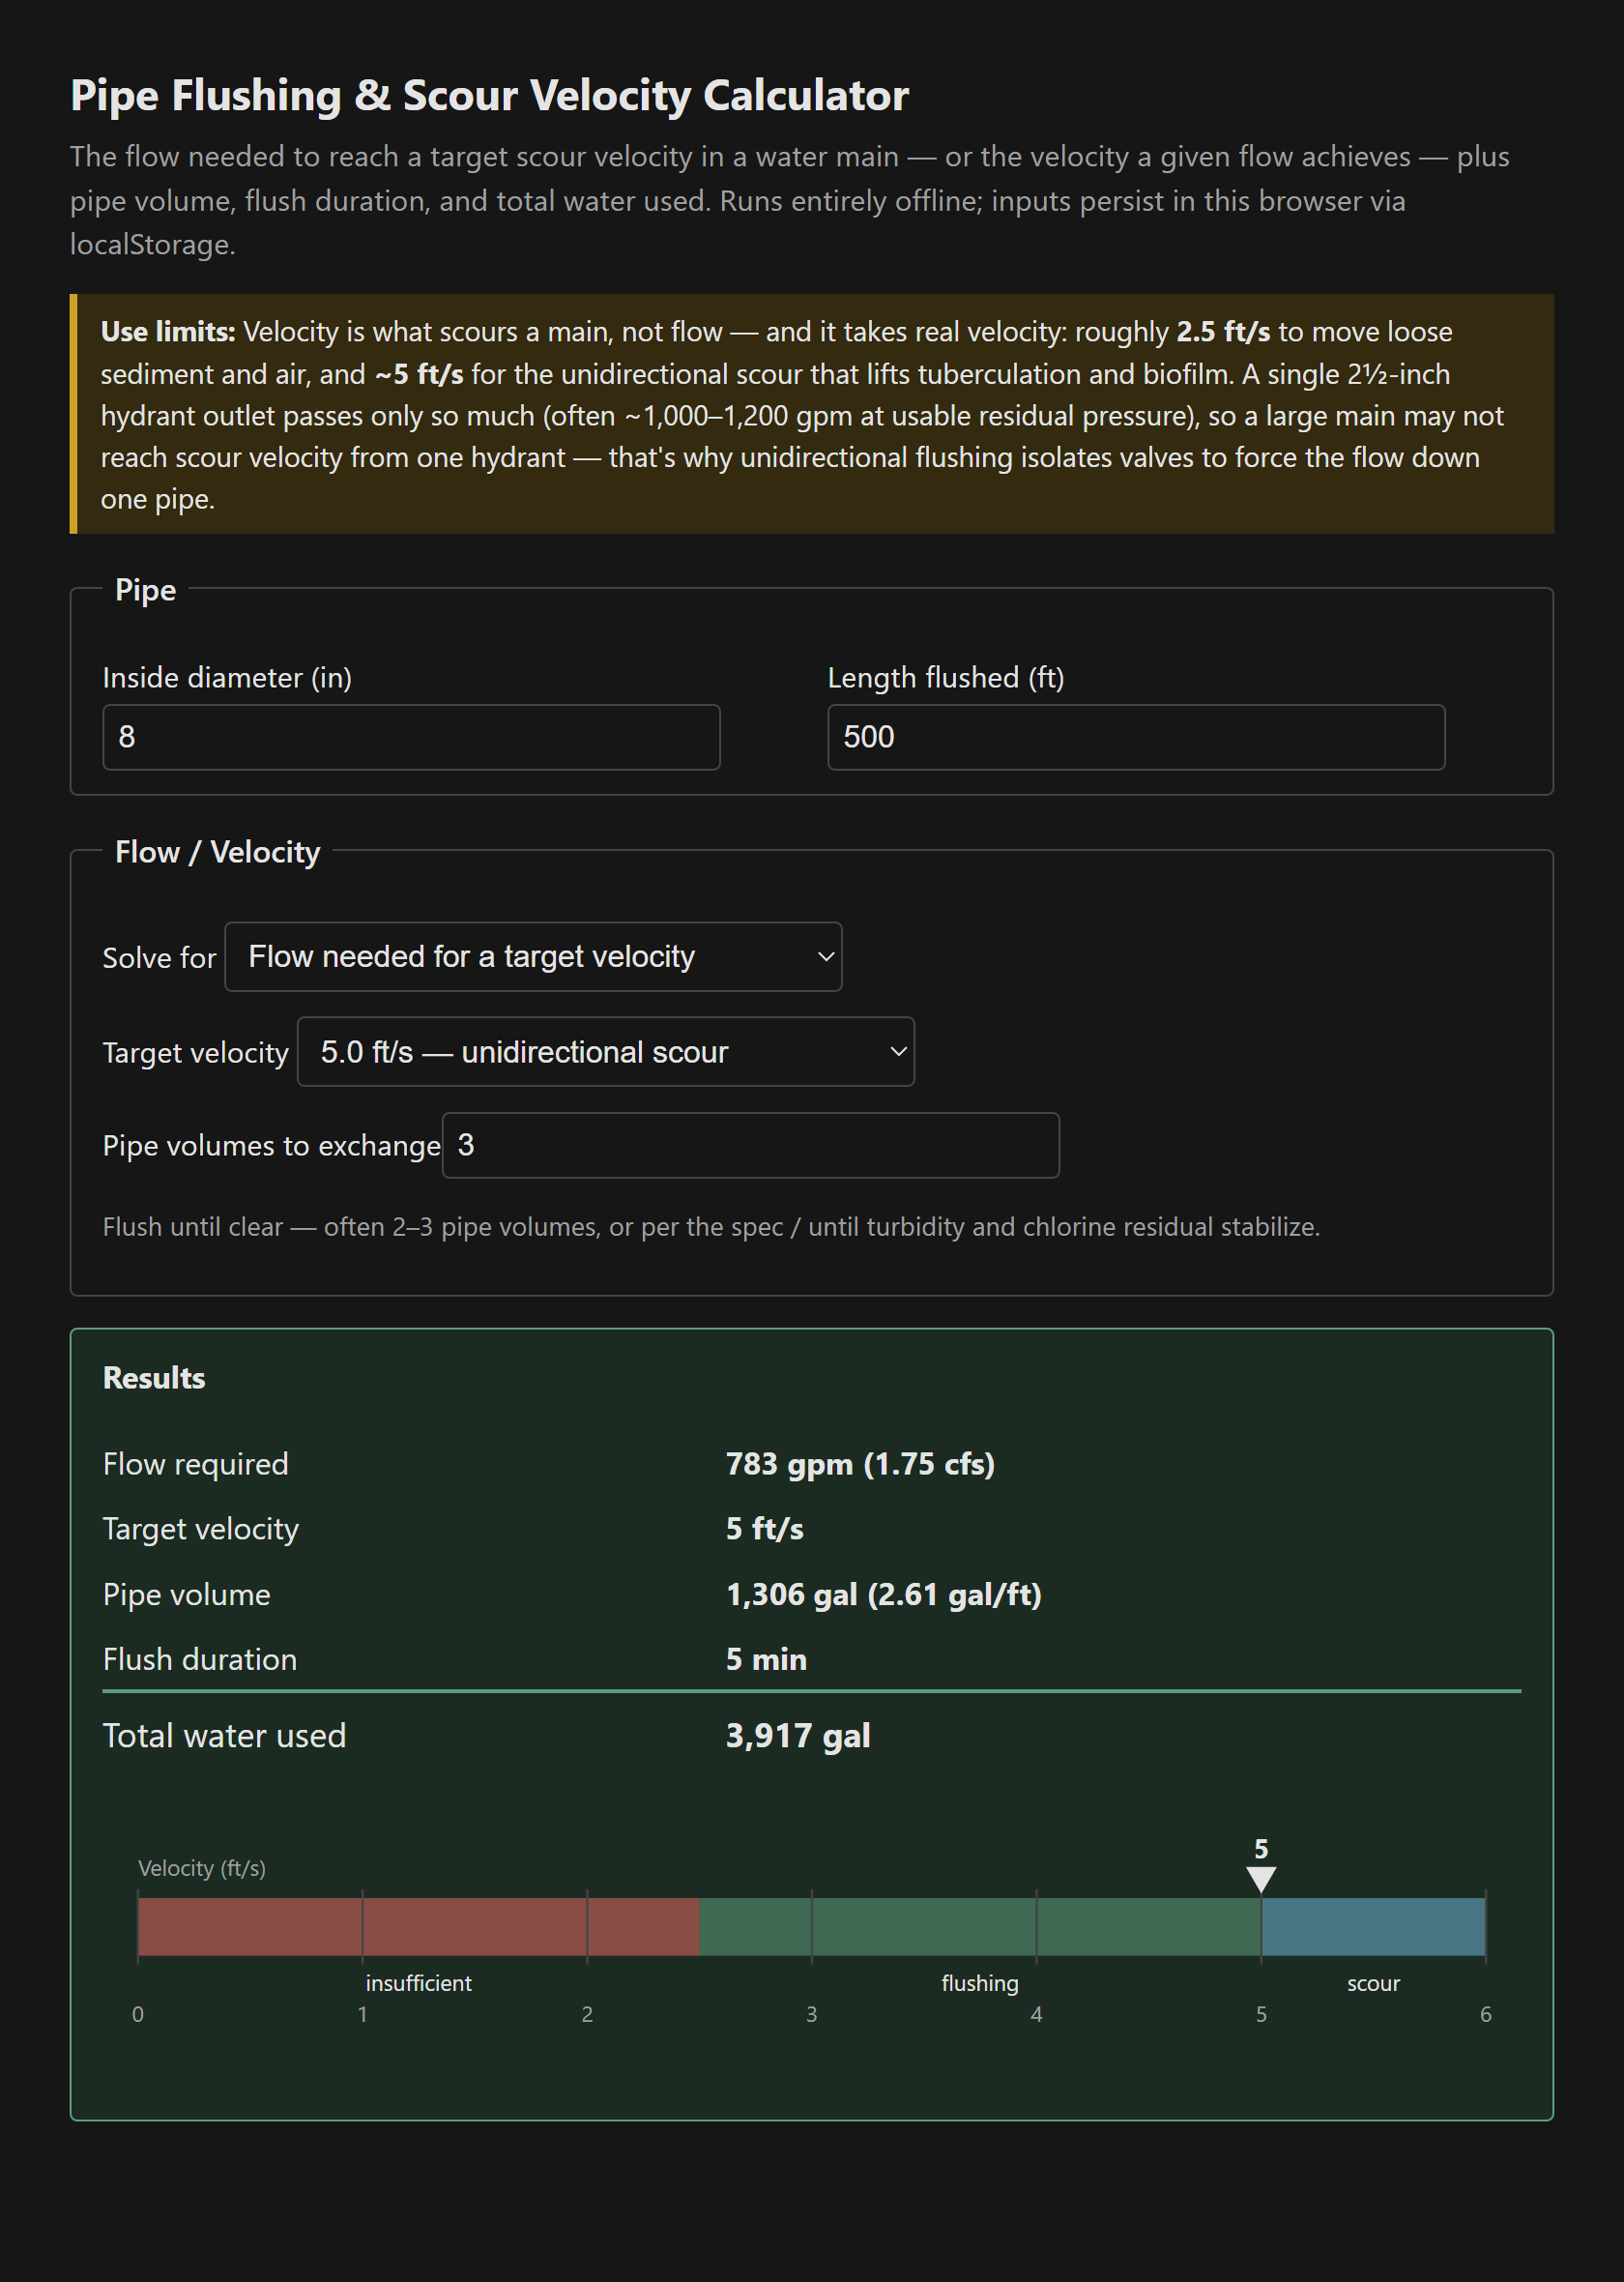Image resolution: width=1624 pixels, height=2282 pixels.
Task: Select the '5 ft/s' target velocity result
Action: click(765, 1529)
